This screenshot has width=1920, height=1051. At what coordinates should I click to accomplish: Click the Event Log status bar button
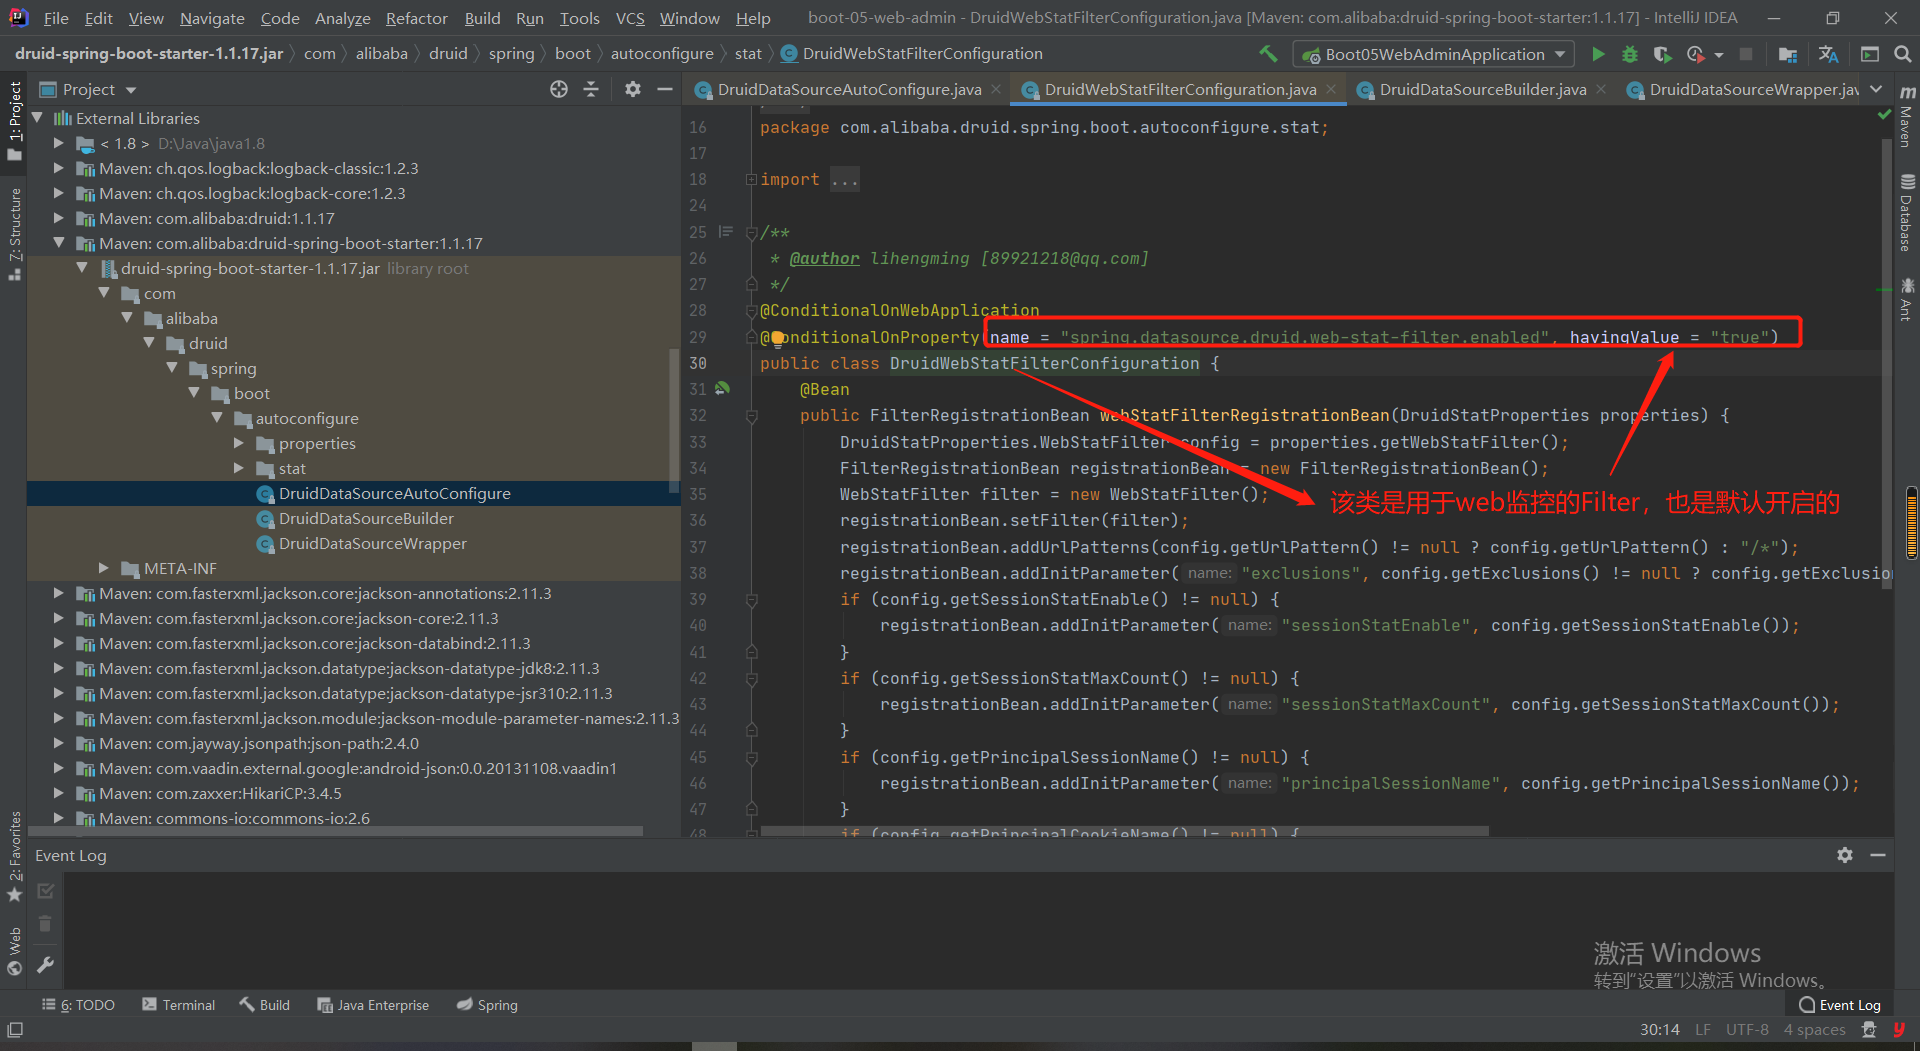[x=1839, y=1005]
